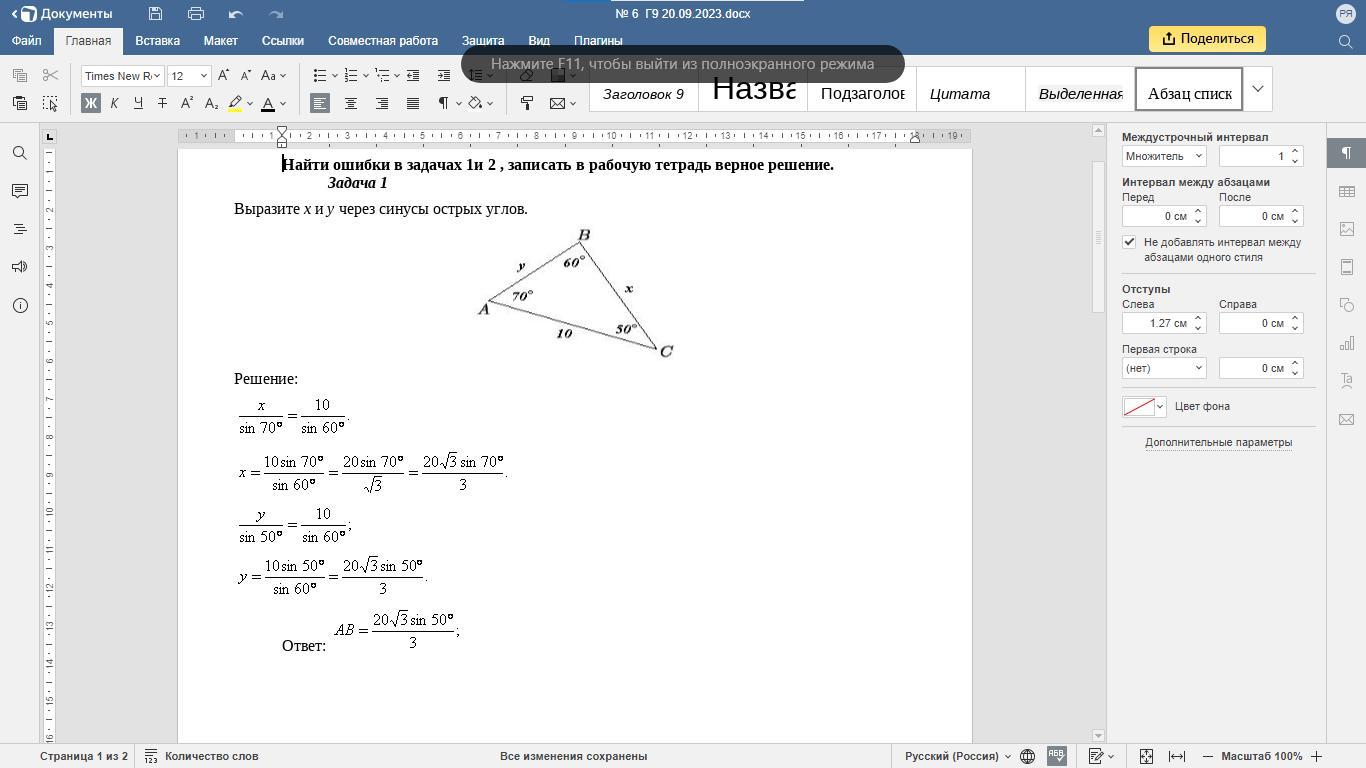Open the Comments panel in left sidebar

pos(20,191)
